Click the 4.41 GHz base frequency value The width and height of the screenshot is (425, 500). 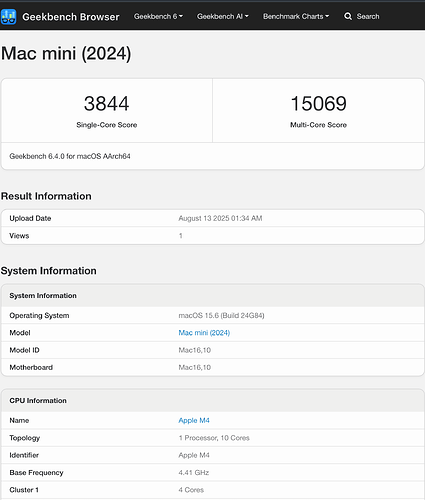[x=194, y=473]
